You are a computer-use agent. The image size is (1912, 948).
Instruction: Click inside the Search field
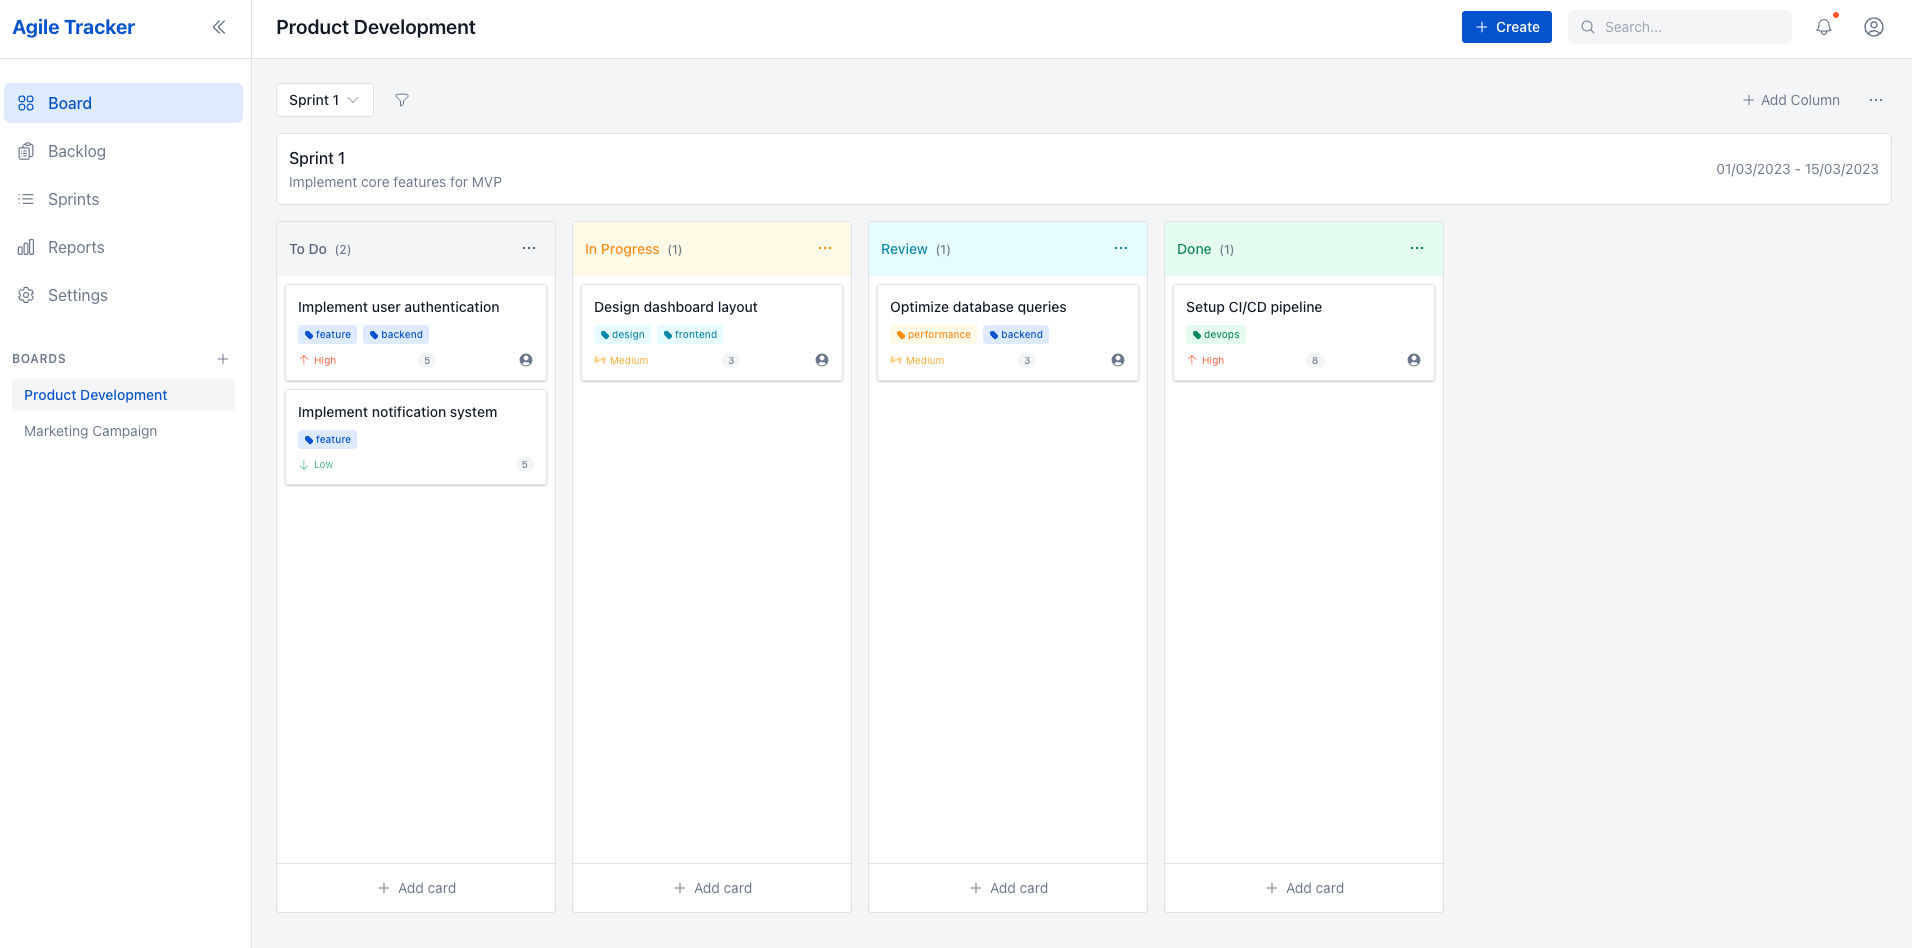[x=1680, y=27]
